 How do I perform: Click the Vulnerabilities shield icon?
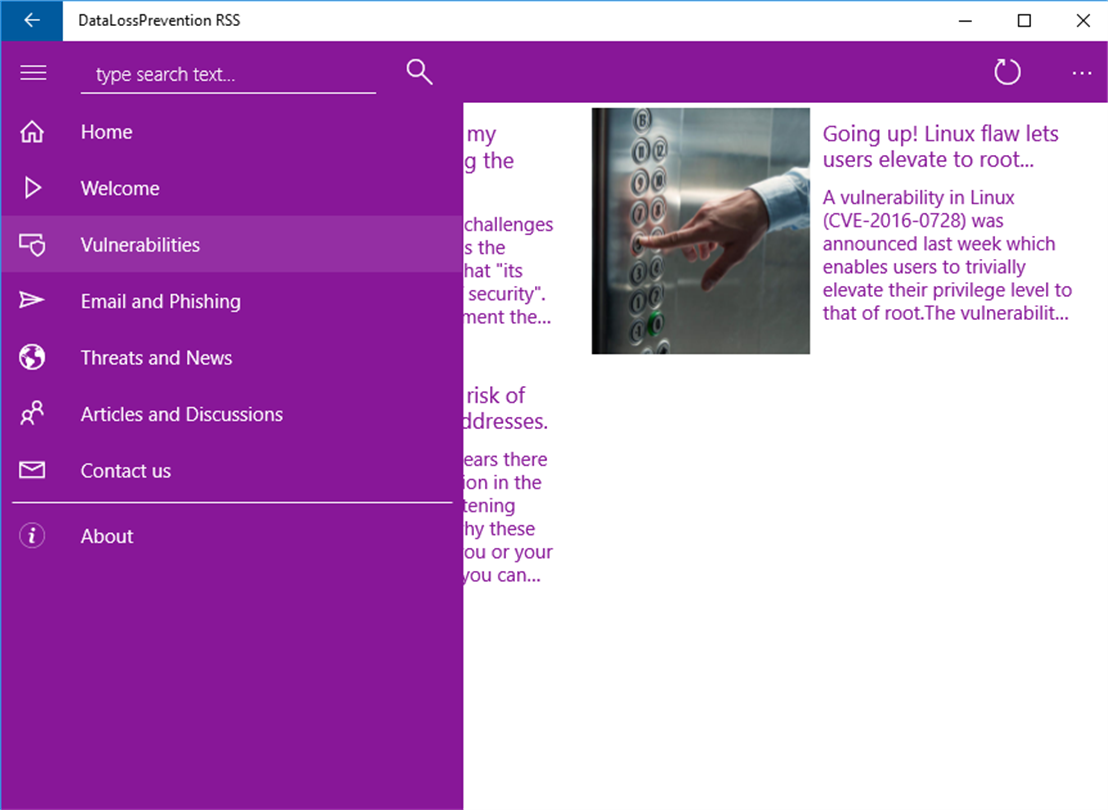pos(33,245)
